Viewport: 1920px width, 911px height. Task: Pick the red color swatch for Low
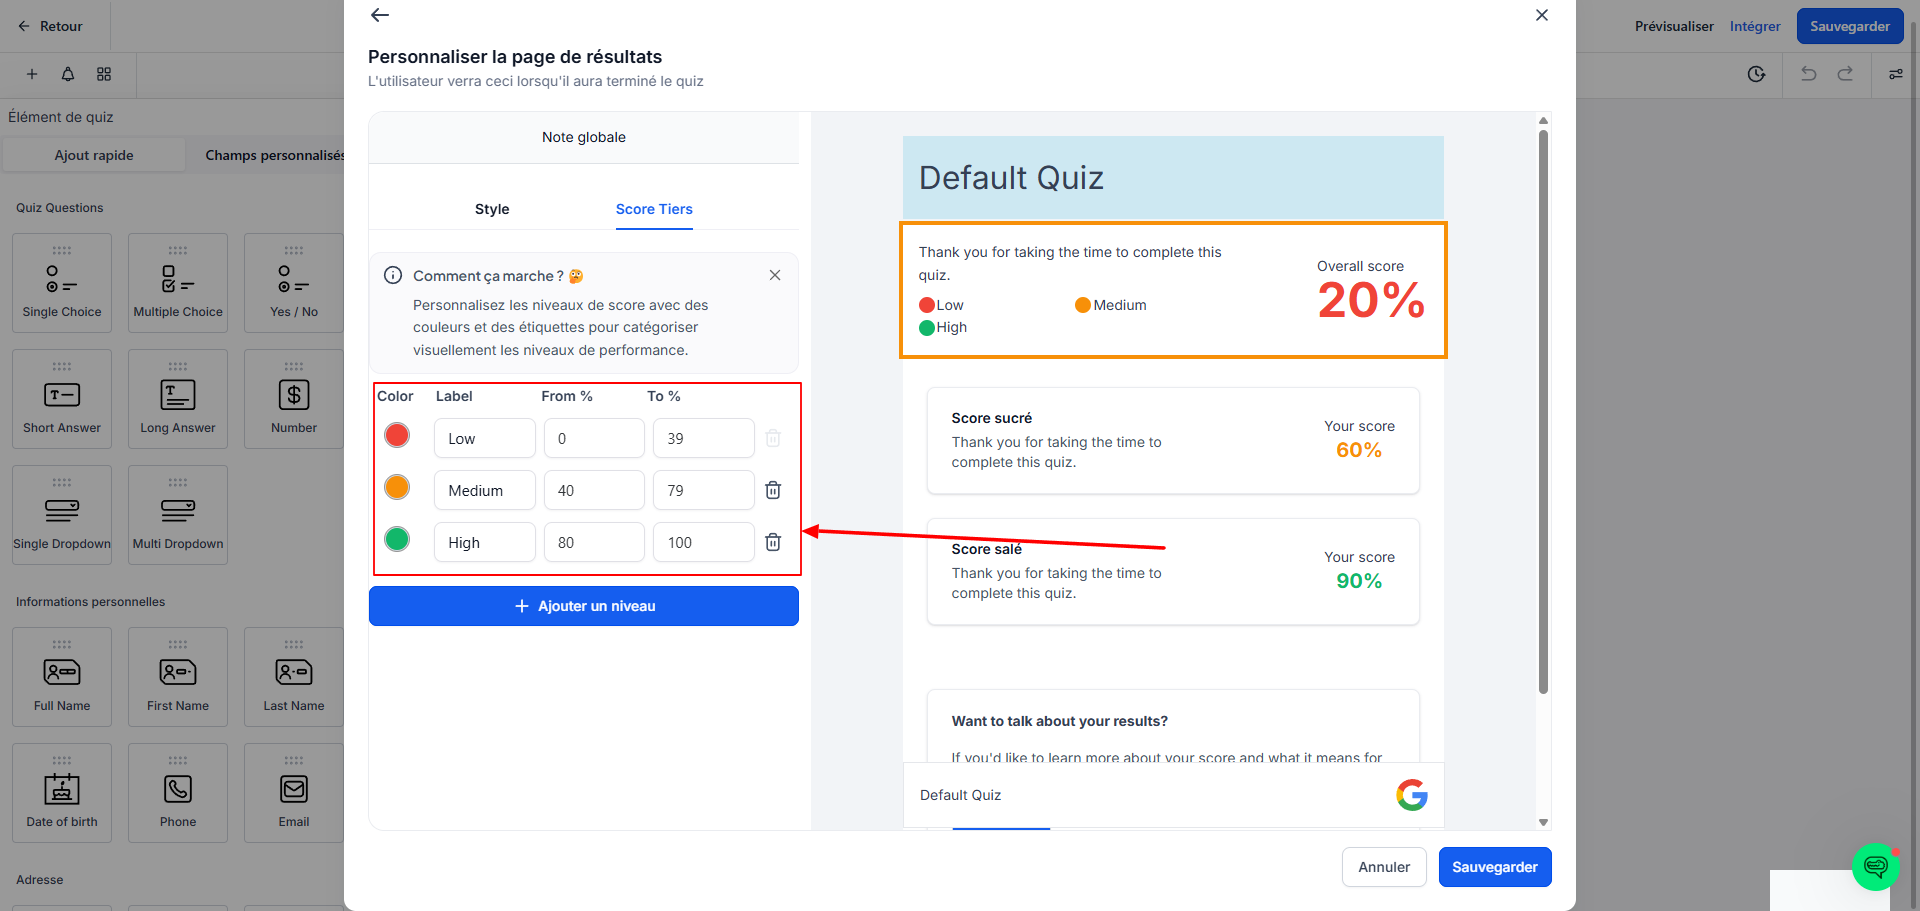coord(397,435)
